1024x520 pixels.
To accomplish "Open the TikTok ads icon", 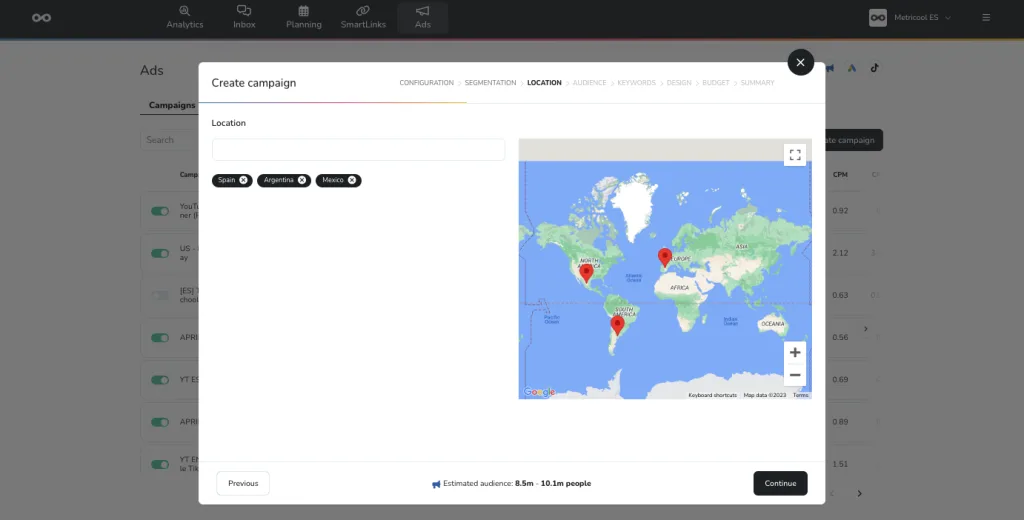I will click(x=874, y=68).
